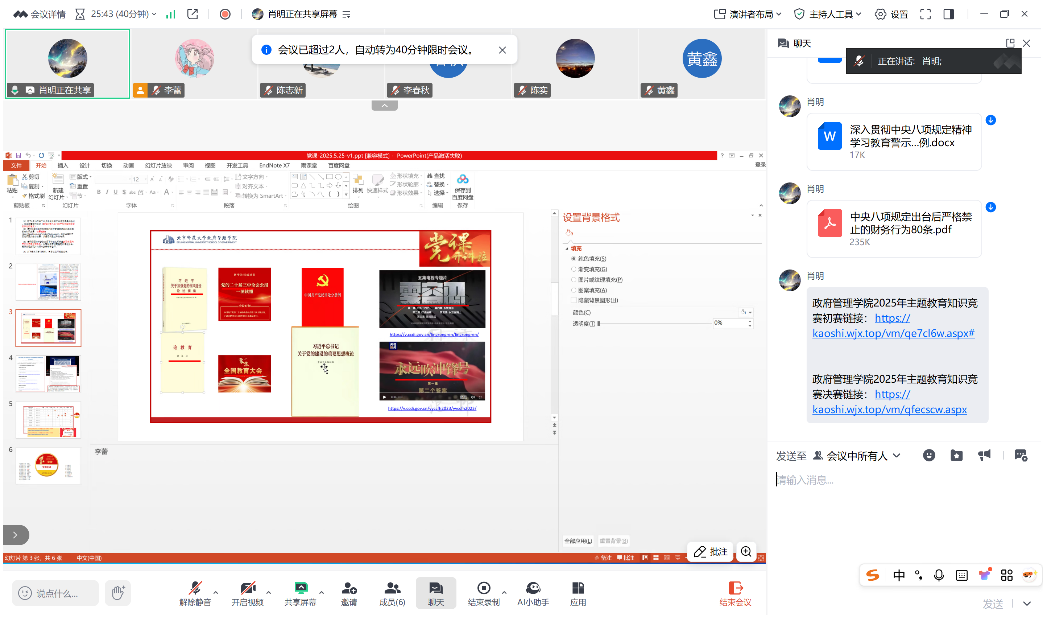This screenshot has height=617, width=1043.
Task: Open the emoji picker in chat
Action: tap(929, 455)
